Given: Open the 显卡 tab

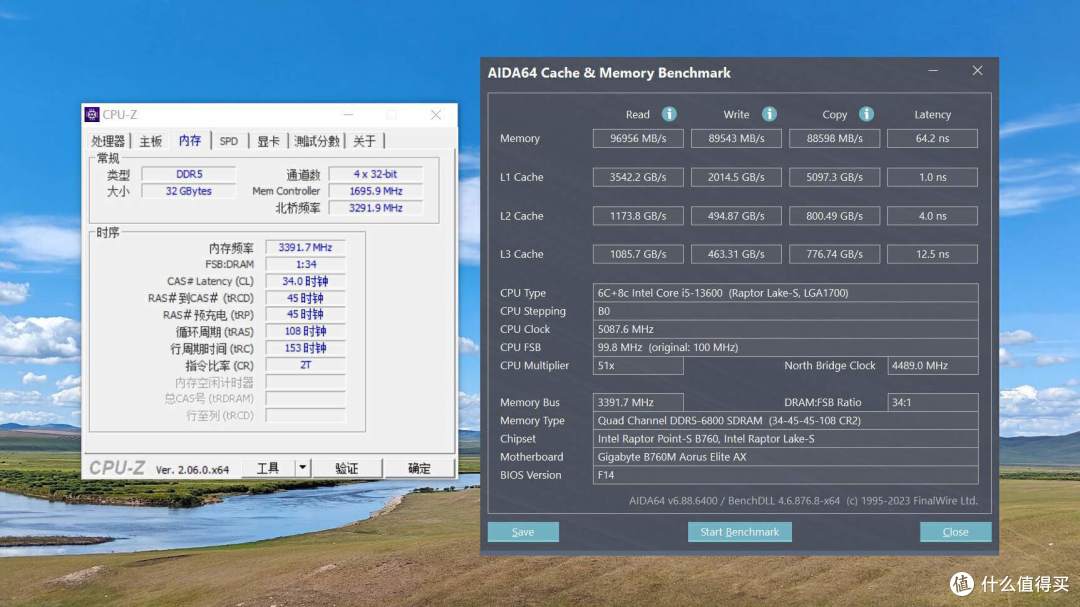Looking at the screenshot, I should (268, 141).
